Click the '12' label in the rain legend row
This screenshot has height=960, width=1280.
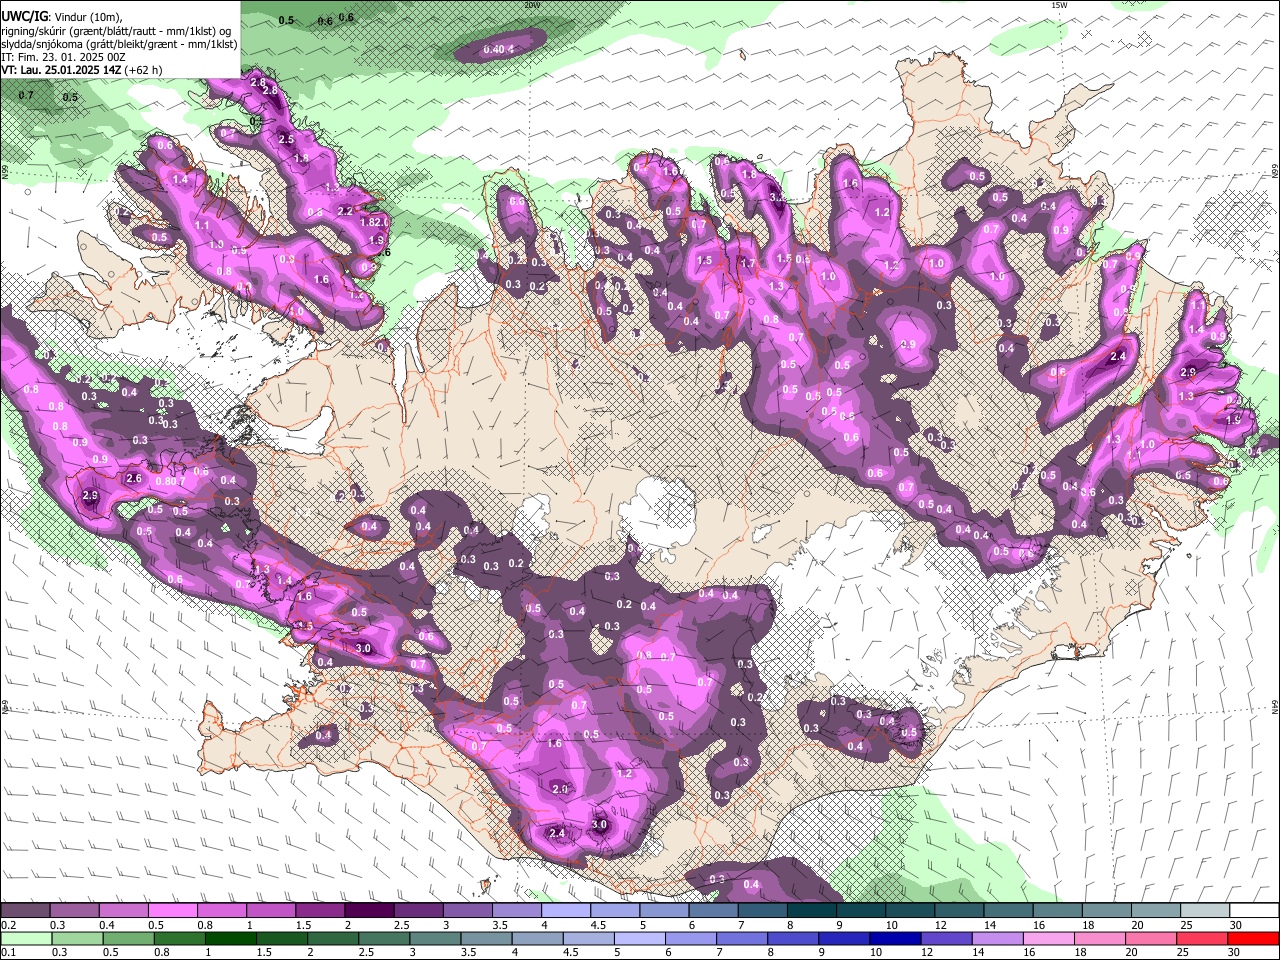927,952
